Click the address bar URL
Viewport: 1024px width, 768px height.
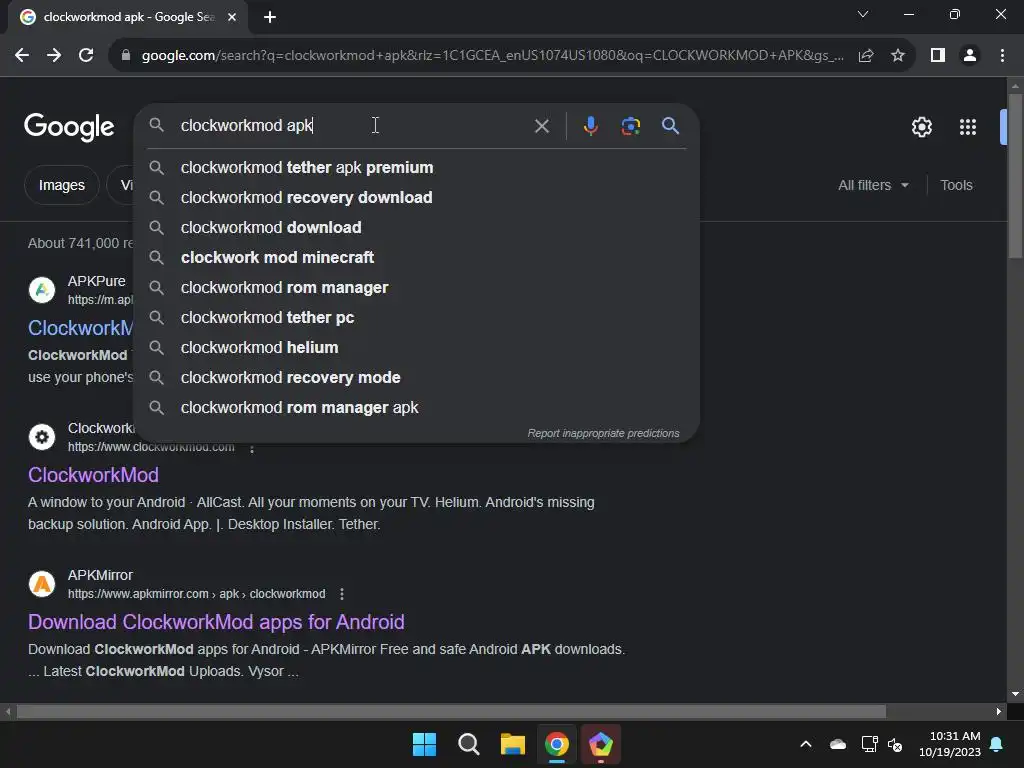492,56
